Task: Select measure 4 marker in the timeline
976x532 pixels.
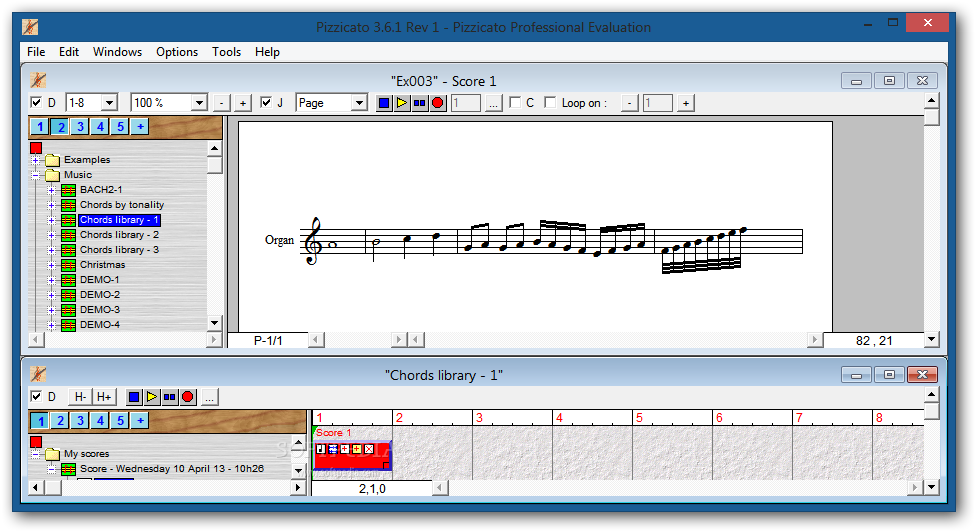Action: click(x=559, y=418)
